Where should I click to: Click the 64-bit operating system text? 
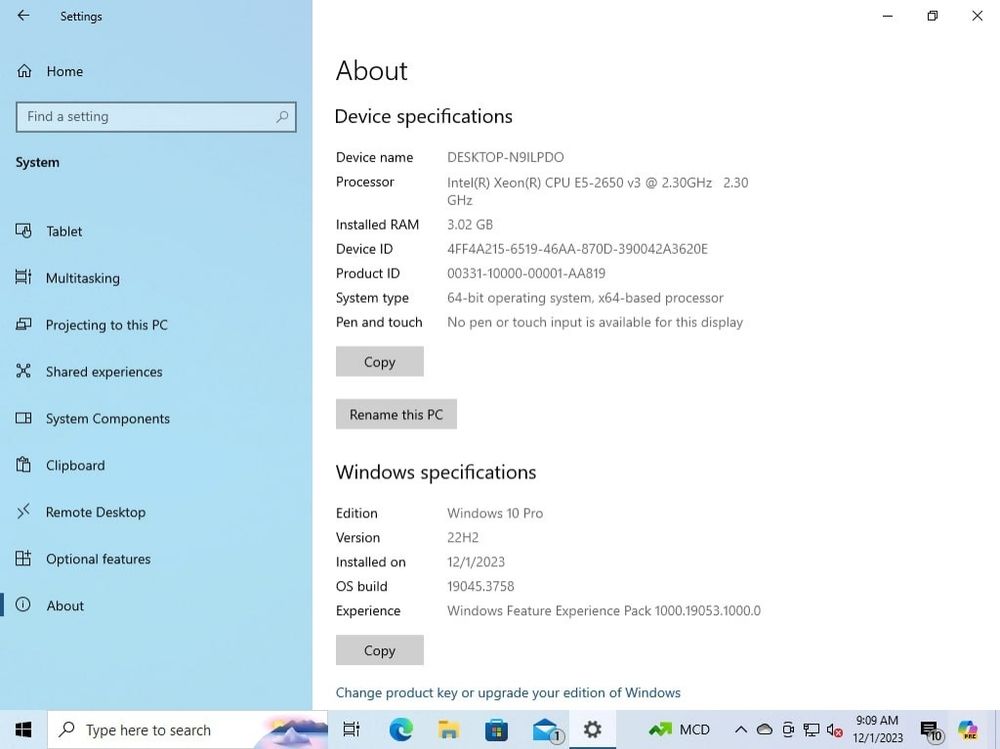click(x=585, y=298)
